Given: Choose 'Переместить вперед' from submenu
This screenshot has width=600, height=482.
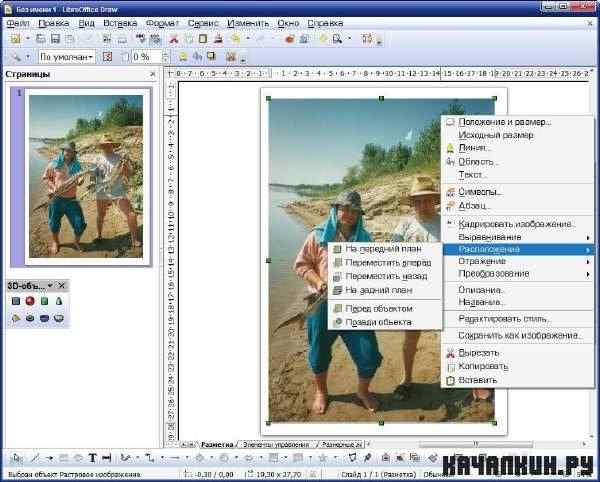Looking at the screenshot, I should point(385,263).
